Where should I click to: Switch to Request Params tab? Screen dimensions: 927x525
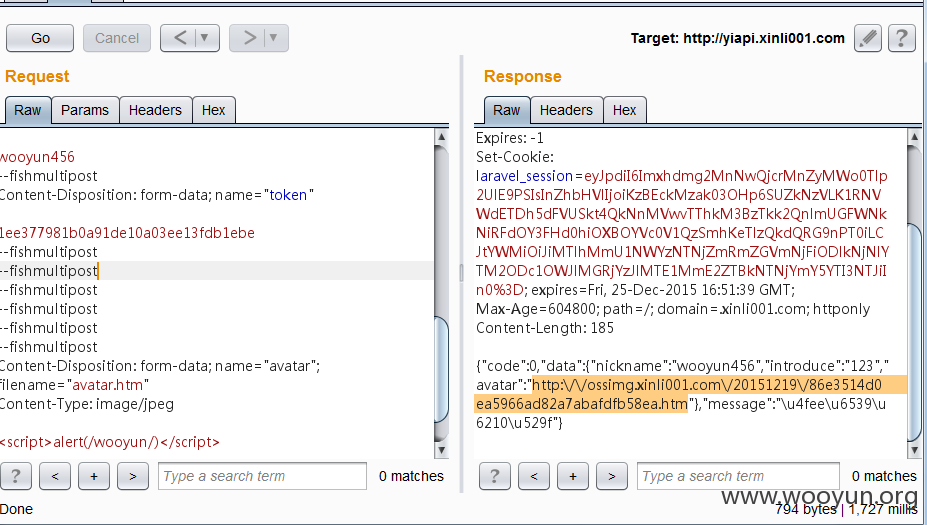tap(85, 110)
